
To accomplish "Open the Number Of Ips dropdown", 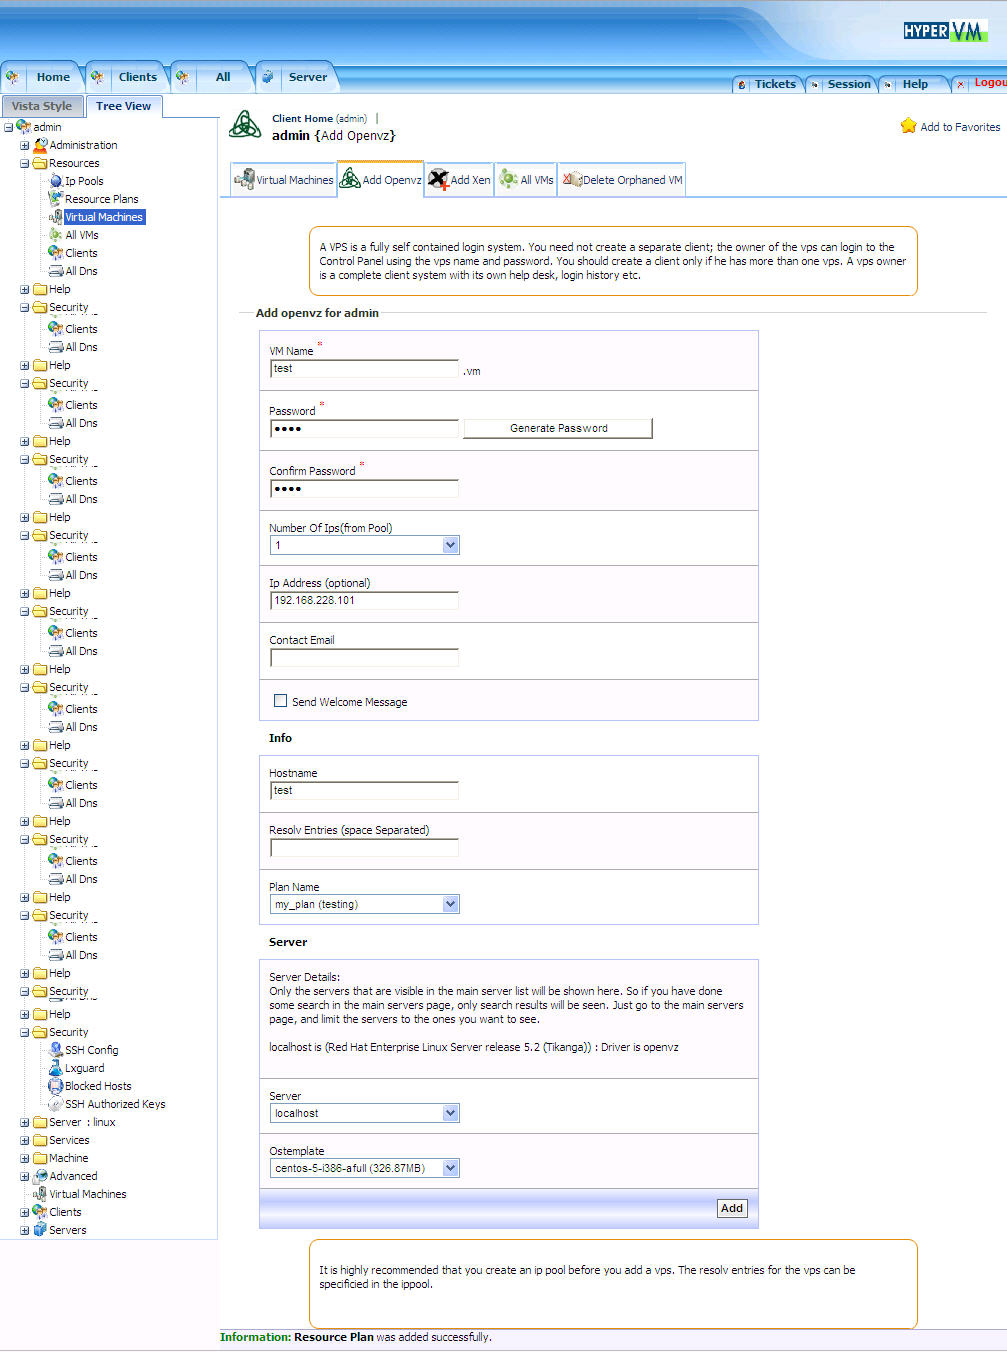I will (x=364, y=545).
